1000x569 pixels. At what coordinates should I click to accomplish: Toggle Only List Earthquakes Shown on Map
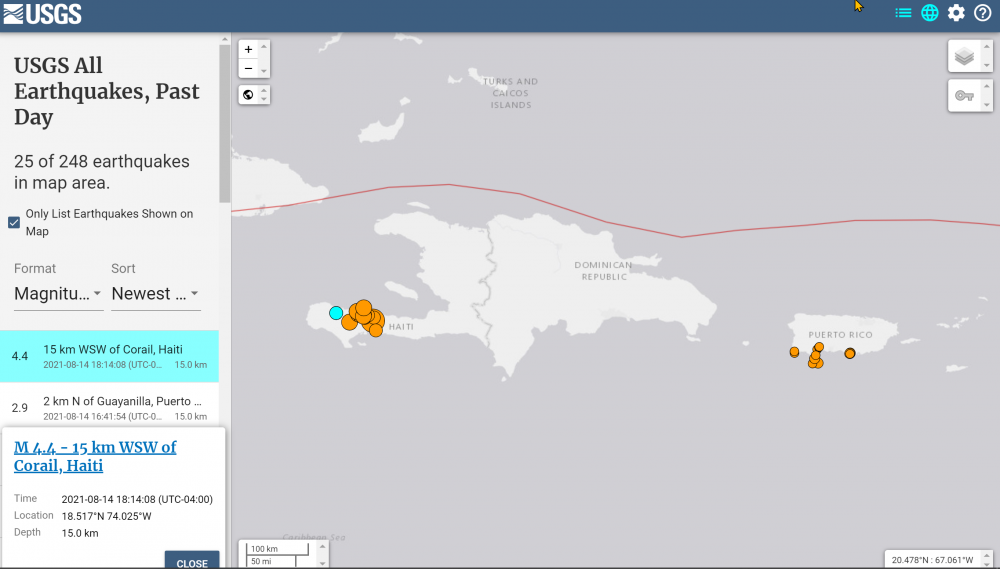coord(14,222)
